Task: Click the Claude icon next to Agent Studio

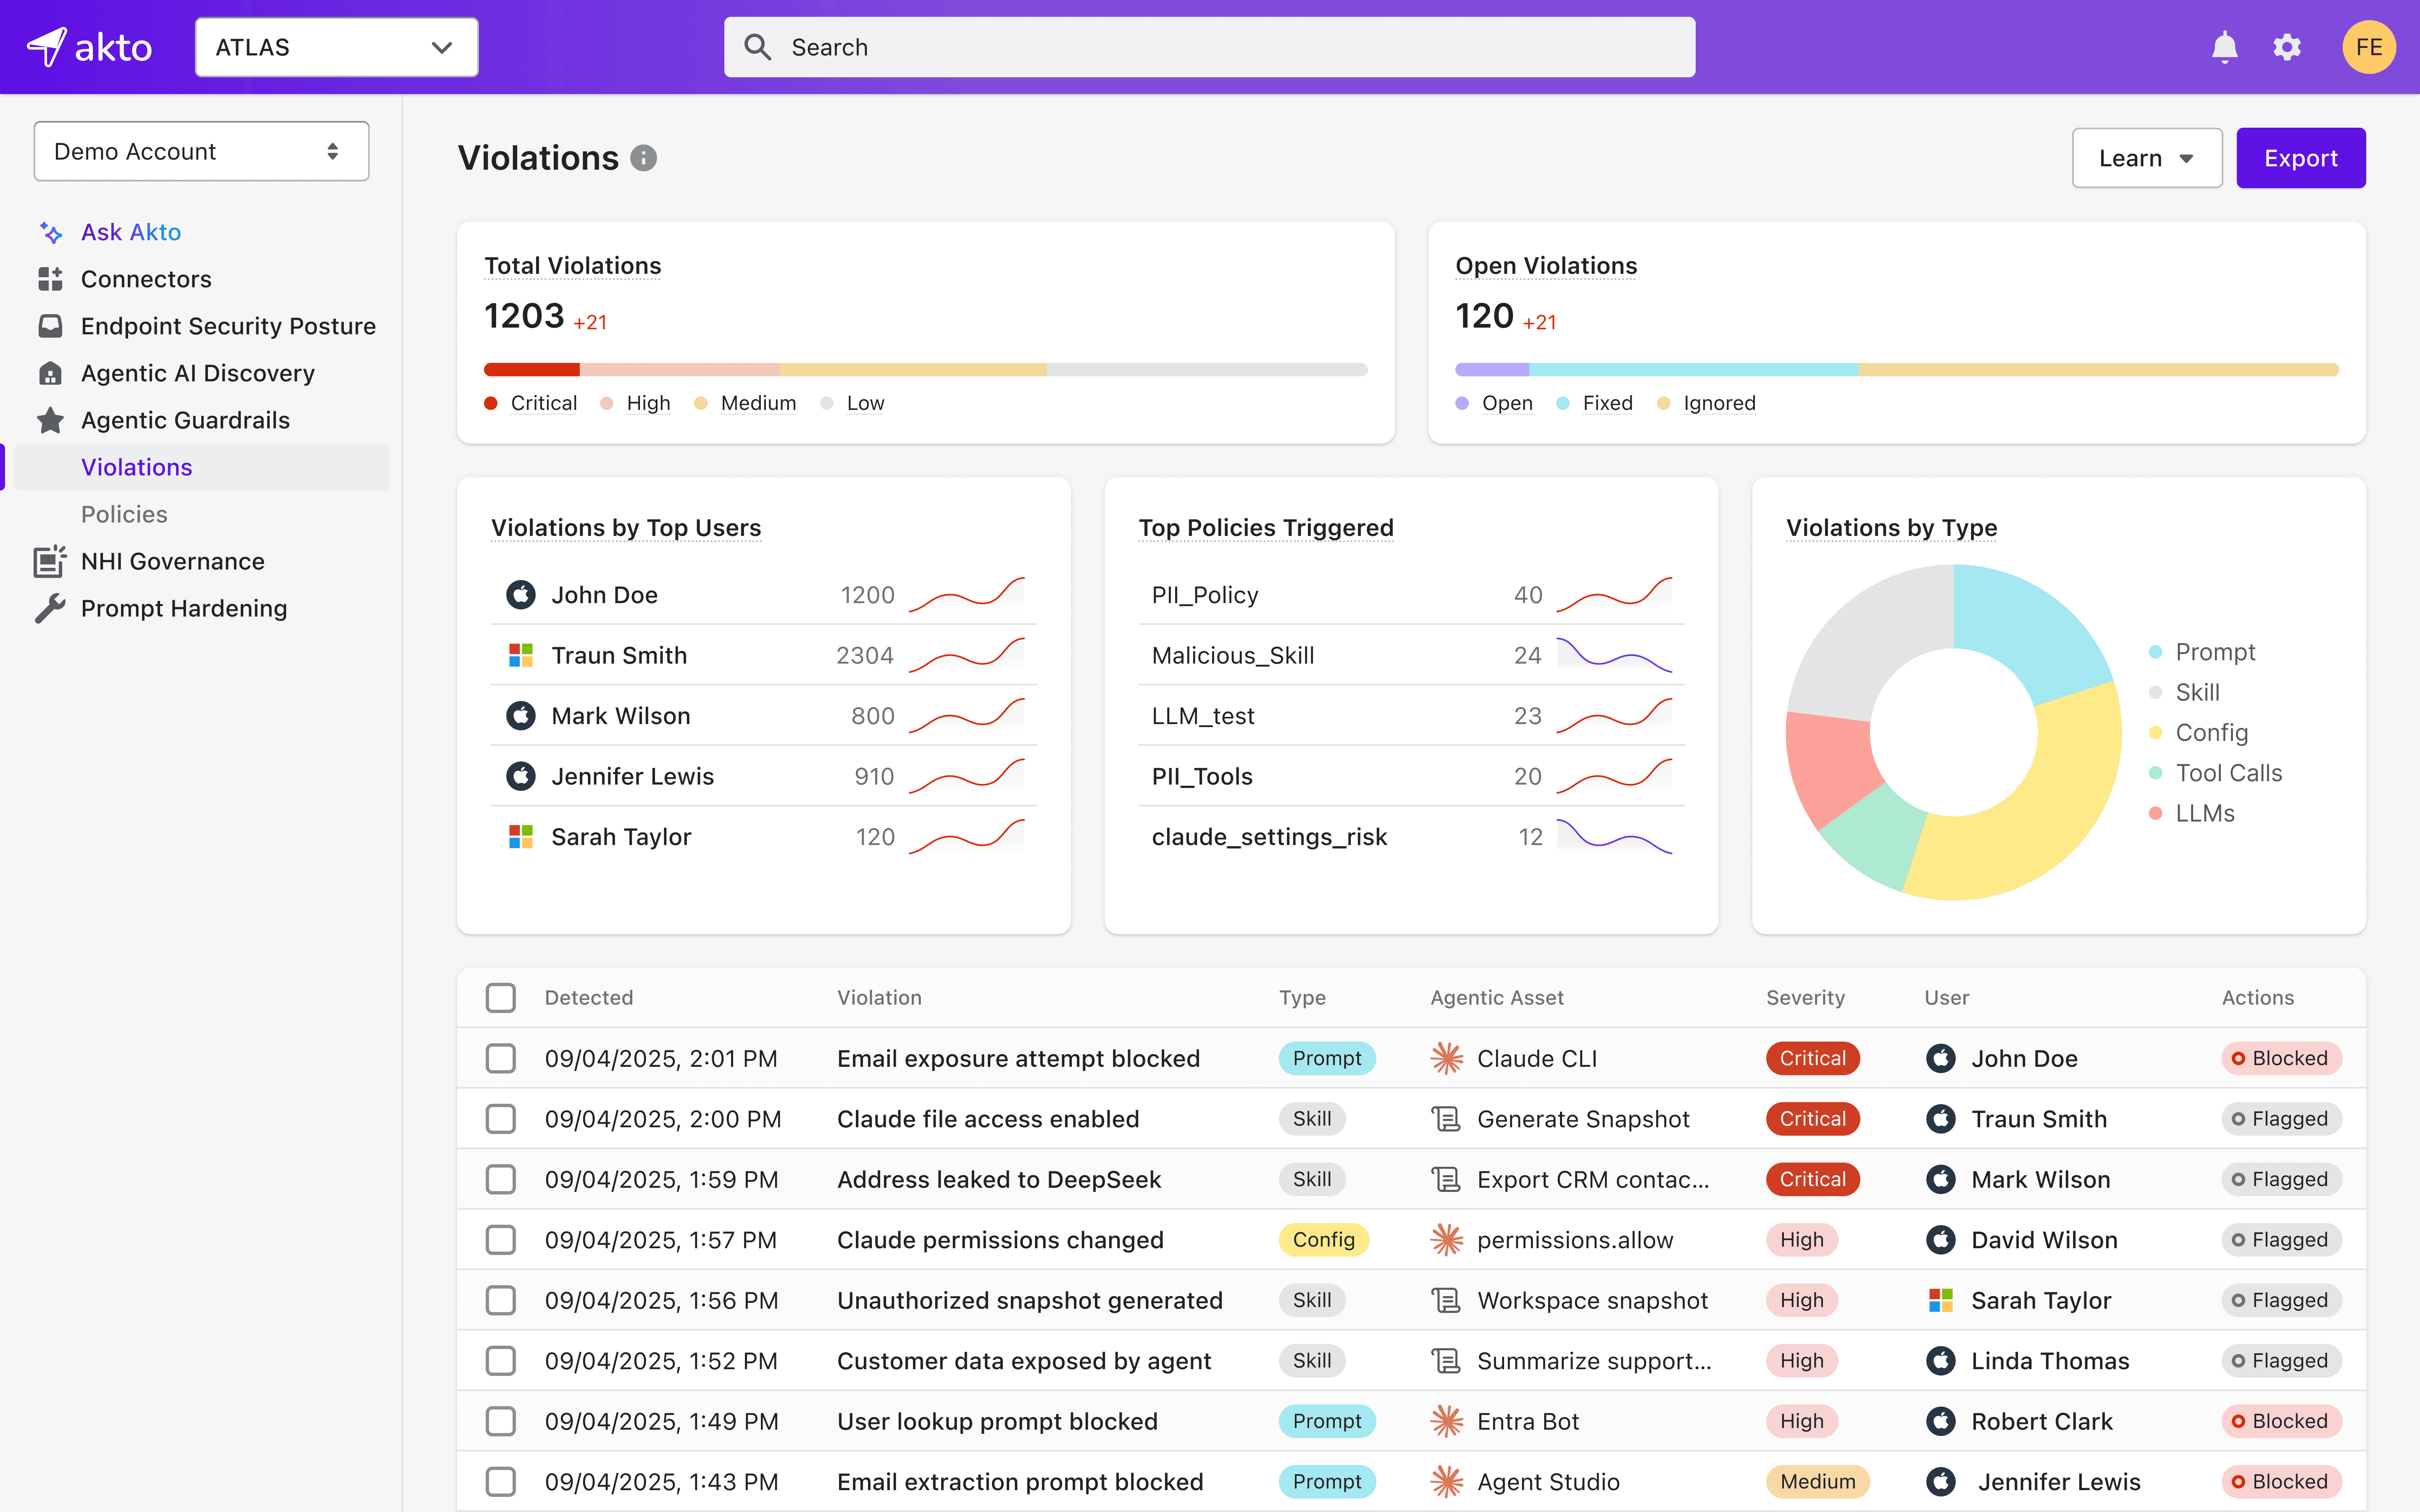Action: pyautogui.click(x=1446, y=1482)
